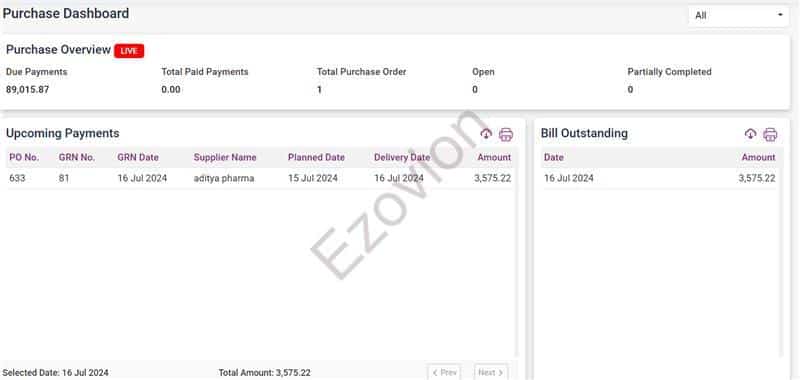
Task: Print the Upcoming Payments table
Action: point(506,135)
